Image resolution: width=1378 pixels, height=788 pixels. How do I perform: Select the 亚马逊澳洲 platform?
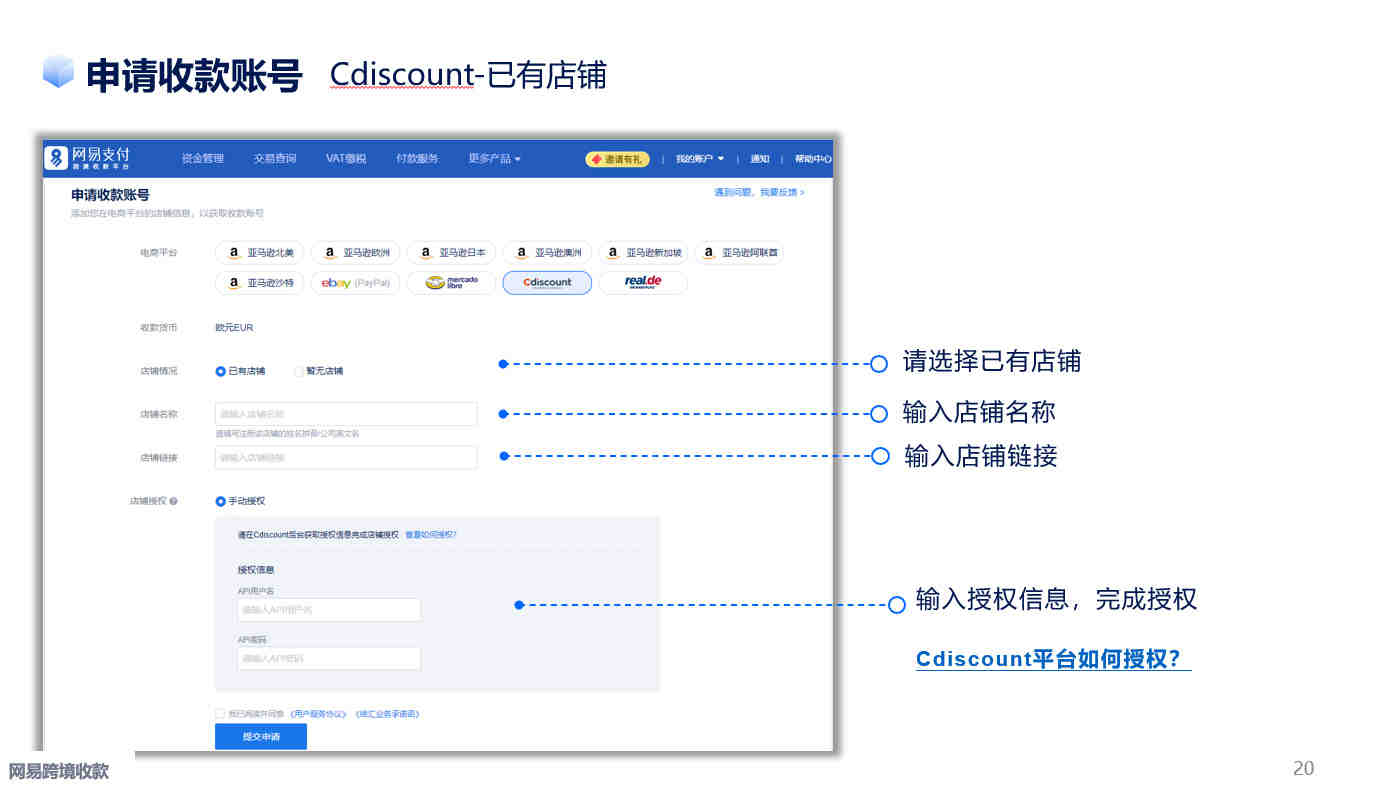tap(547, 253)
